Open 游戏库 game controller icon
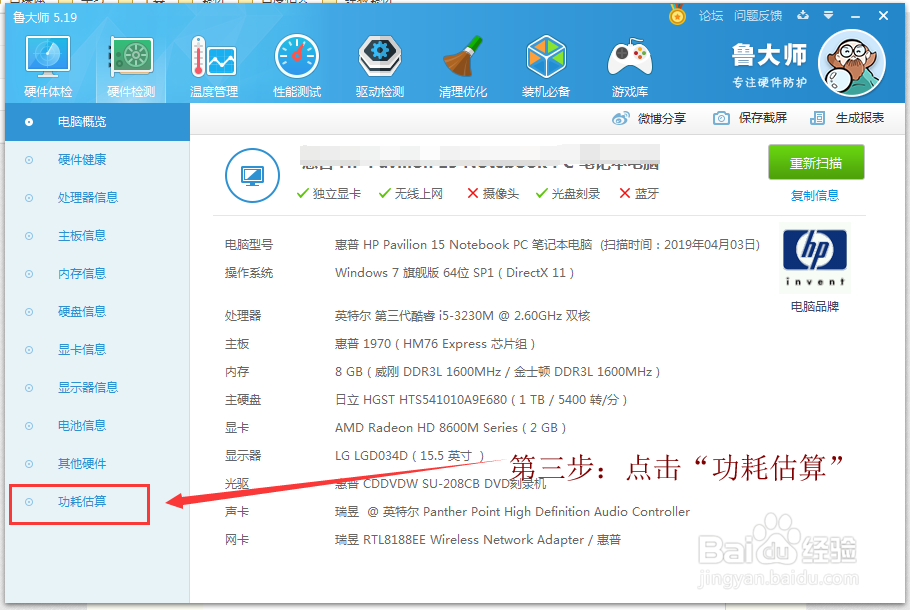 (x=630, y=66)
